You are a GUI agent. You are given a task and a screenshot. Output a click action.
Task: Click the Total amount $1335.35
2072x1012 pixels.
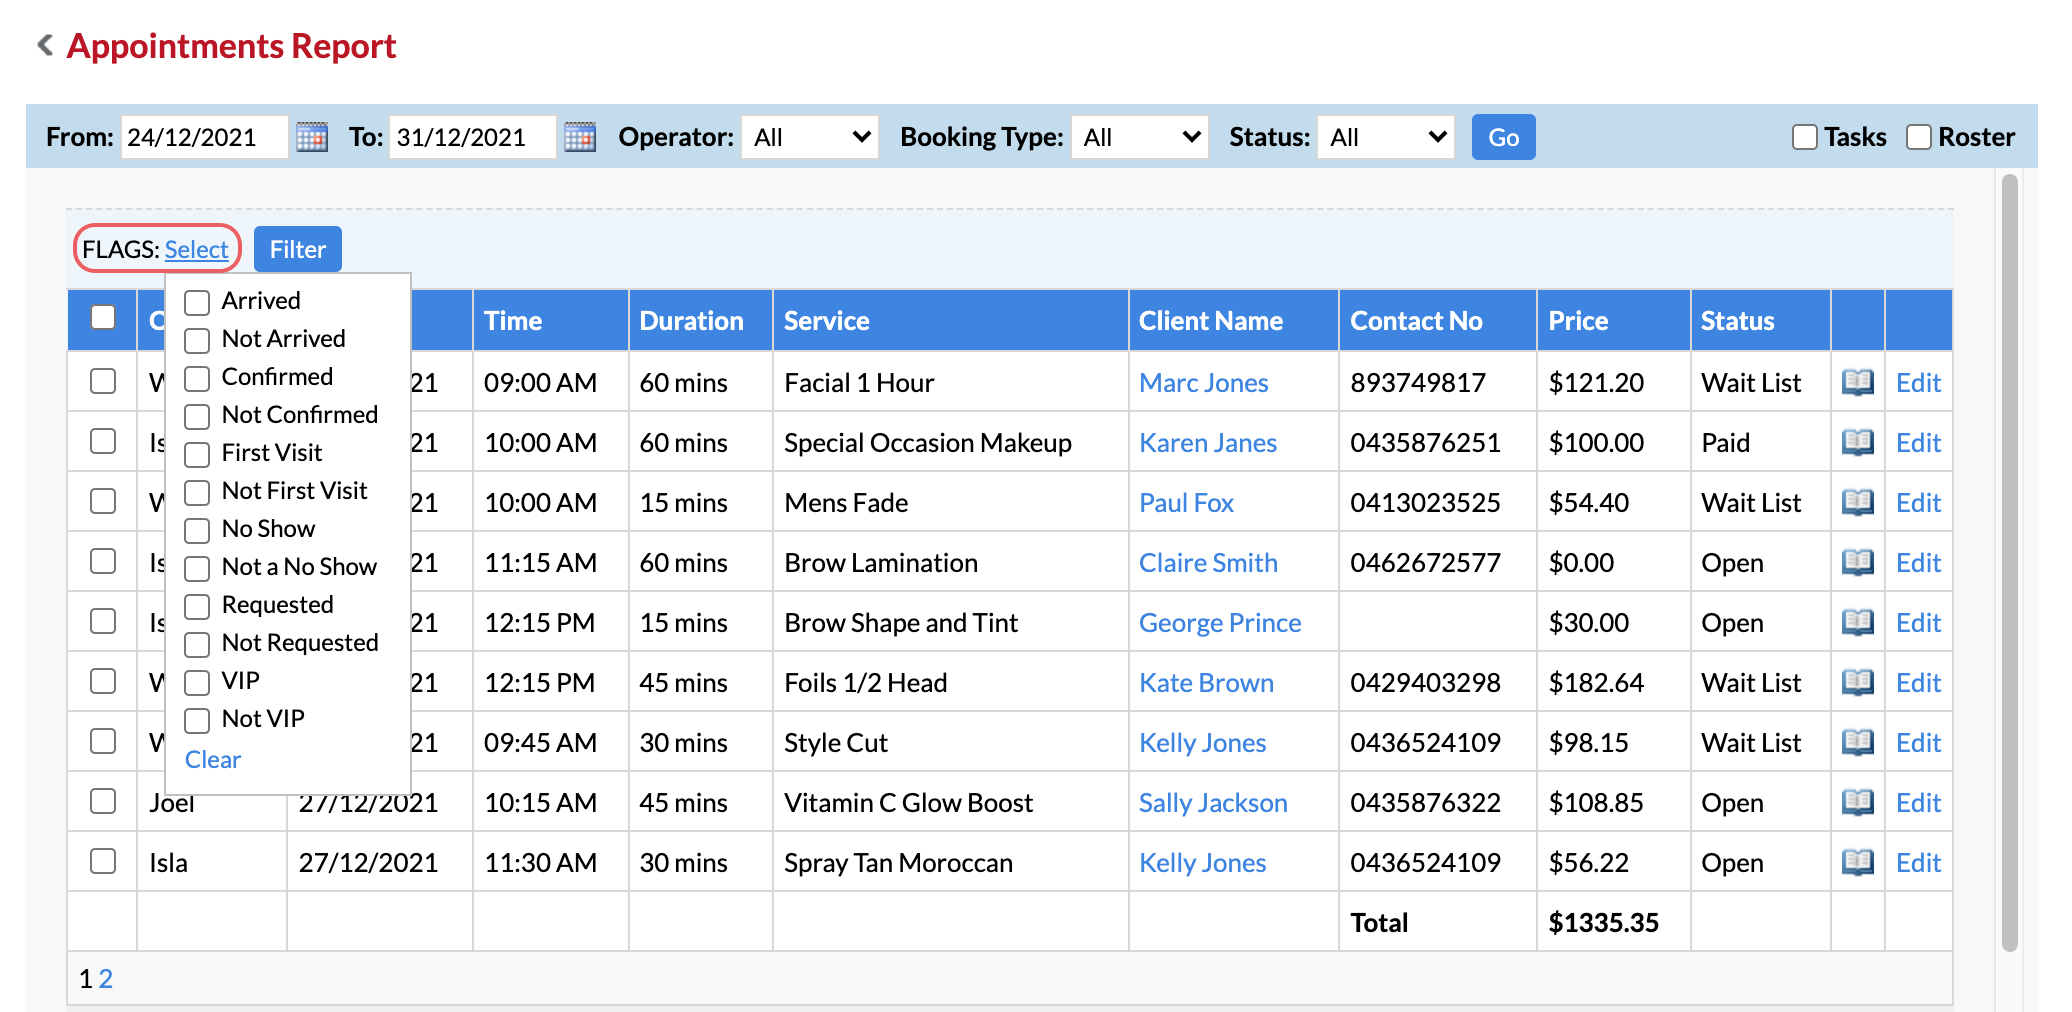click(x=1603, y=922)
